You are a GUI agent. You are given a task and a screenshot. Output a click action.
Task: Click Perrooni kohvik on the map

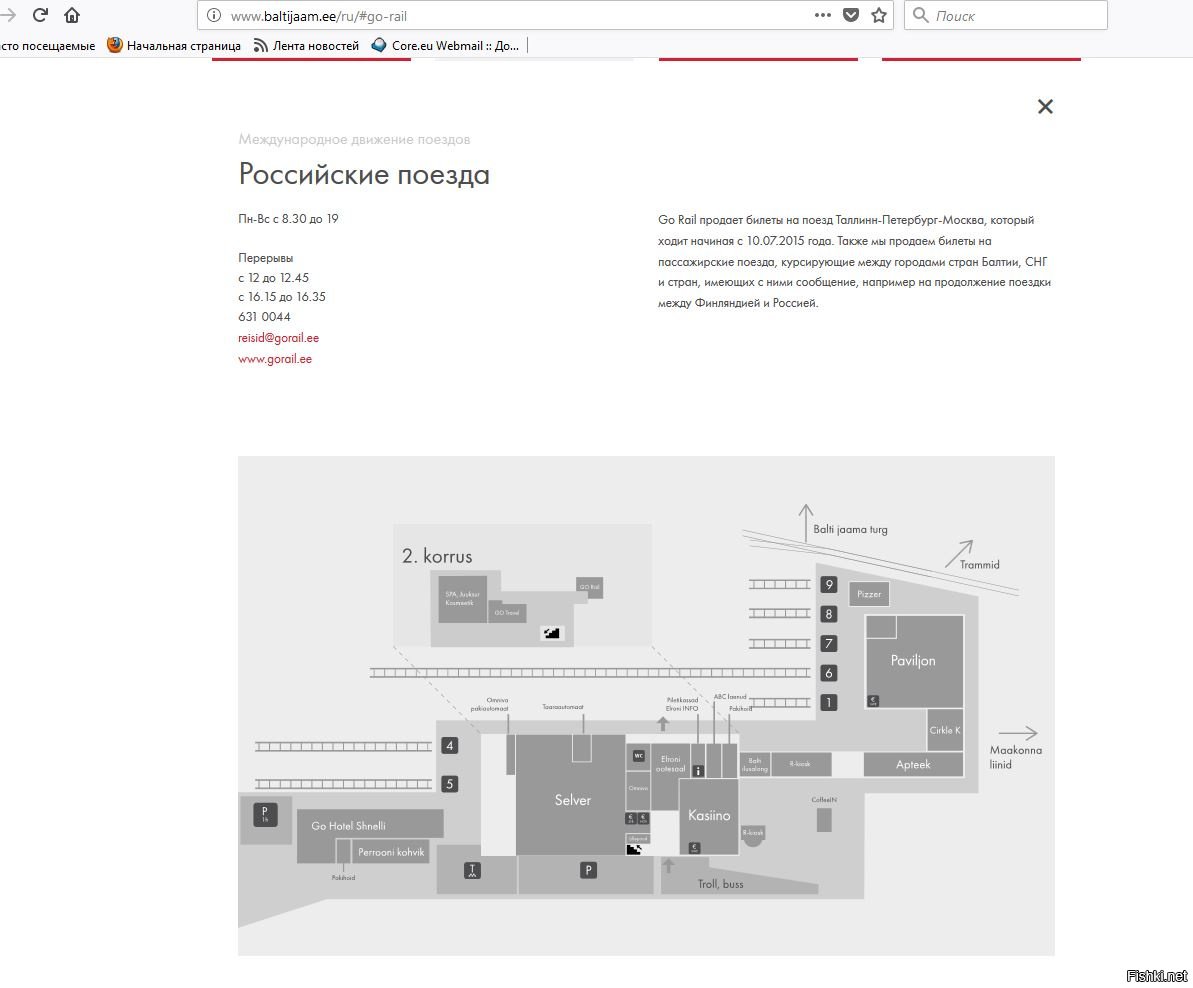tap(391, 852)
